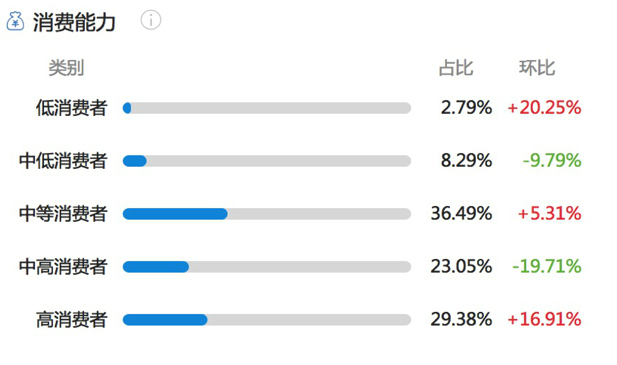Click the 低消费者 progress bar

point(267,108)
